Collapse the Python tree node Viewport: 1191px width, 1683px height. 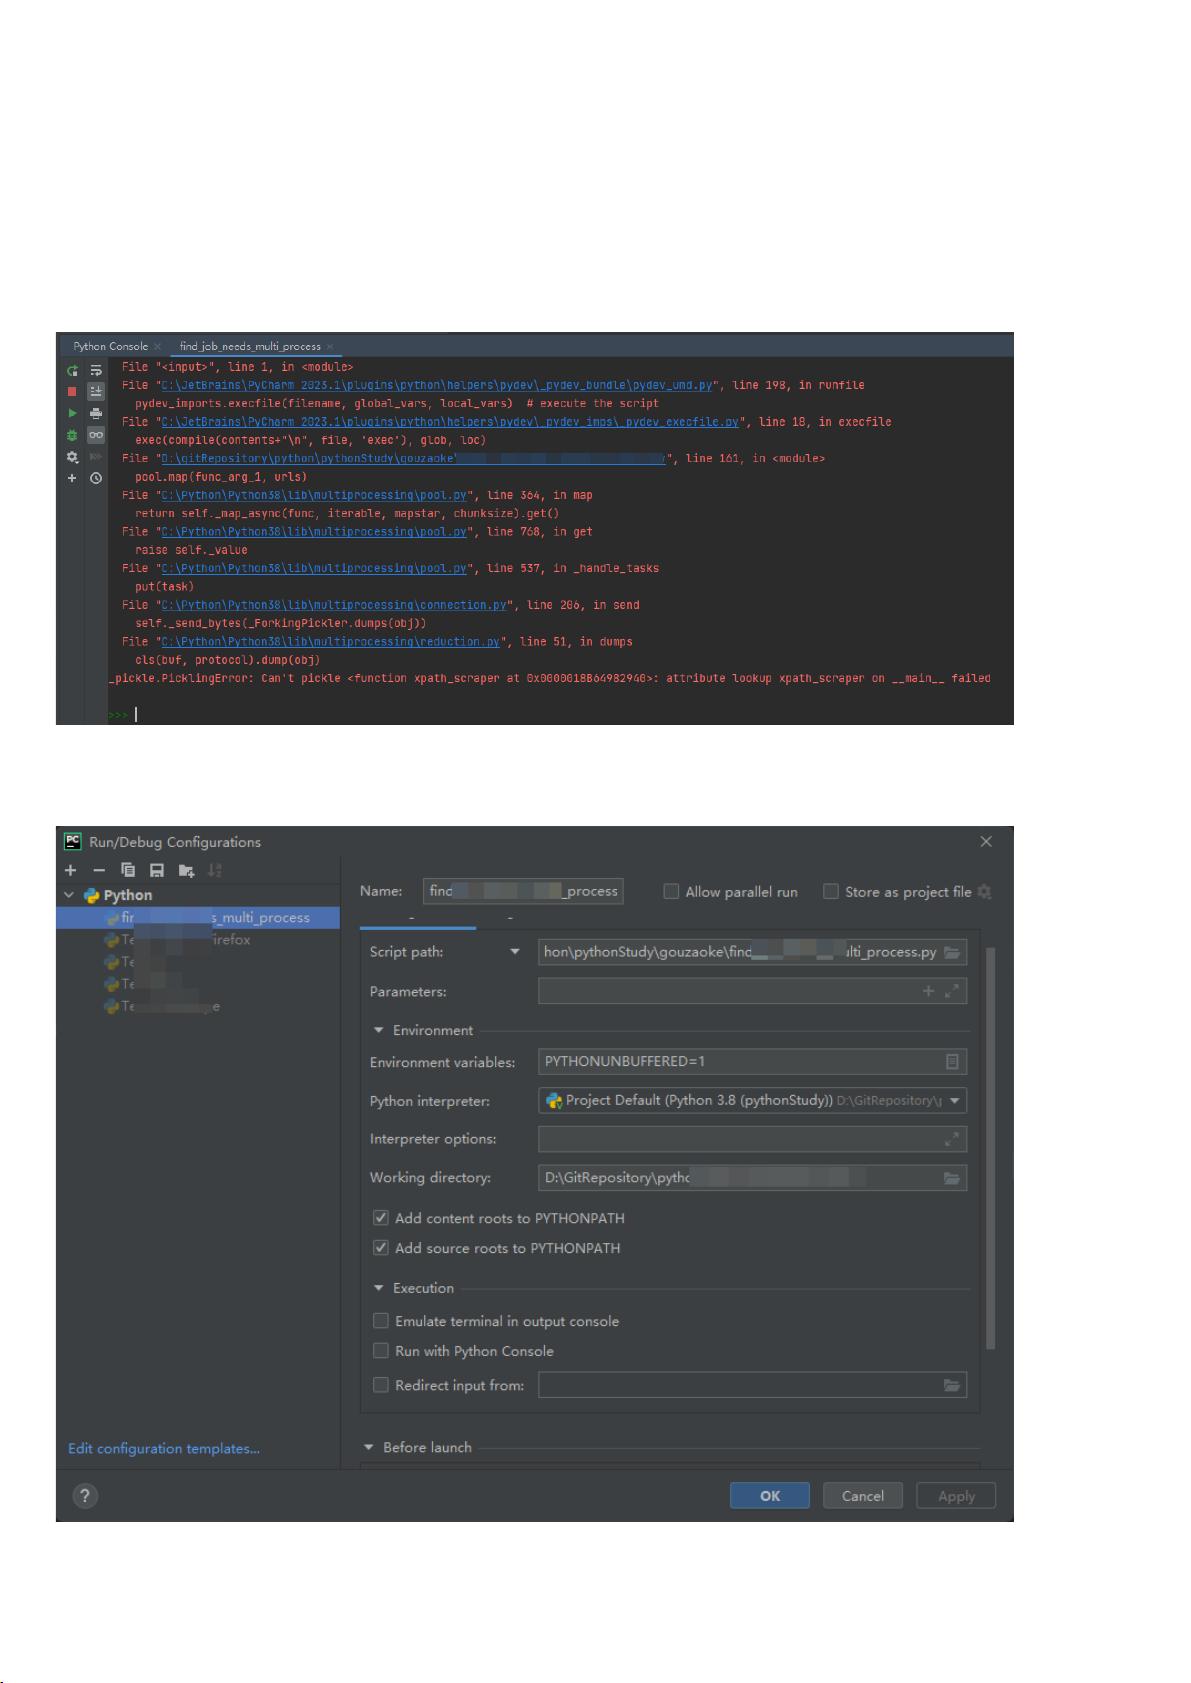tap(69, 895)
